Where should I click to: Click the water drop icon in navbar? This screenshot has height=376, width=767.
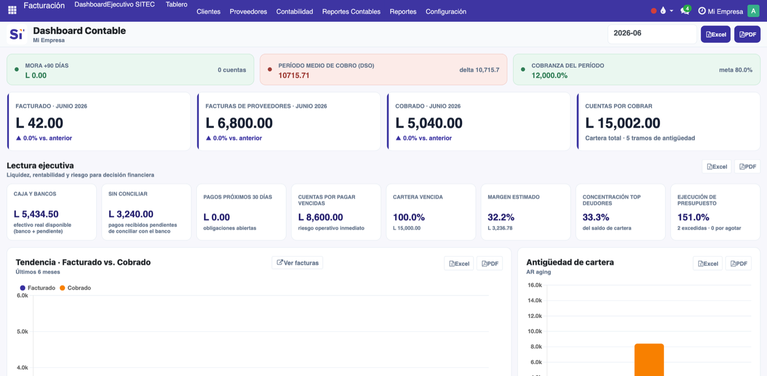(663, 11)
